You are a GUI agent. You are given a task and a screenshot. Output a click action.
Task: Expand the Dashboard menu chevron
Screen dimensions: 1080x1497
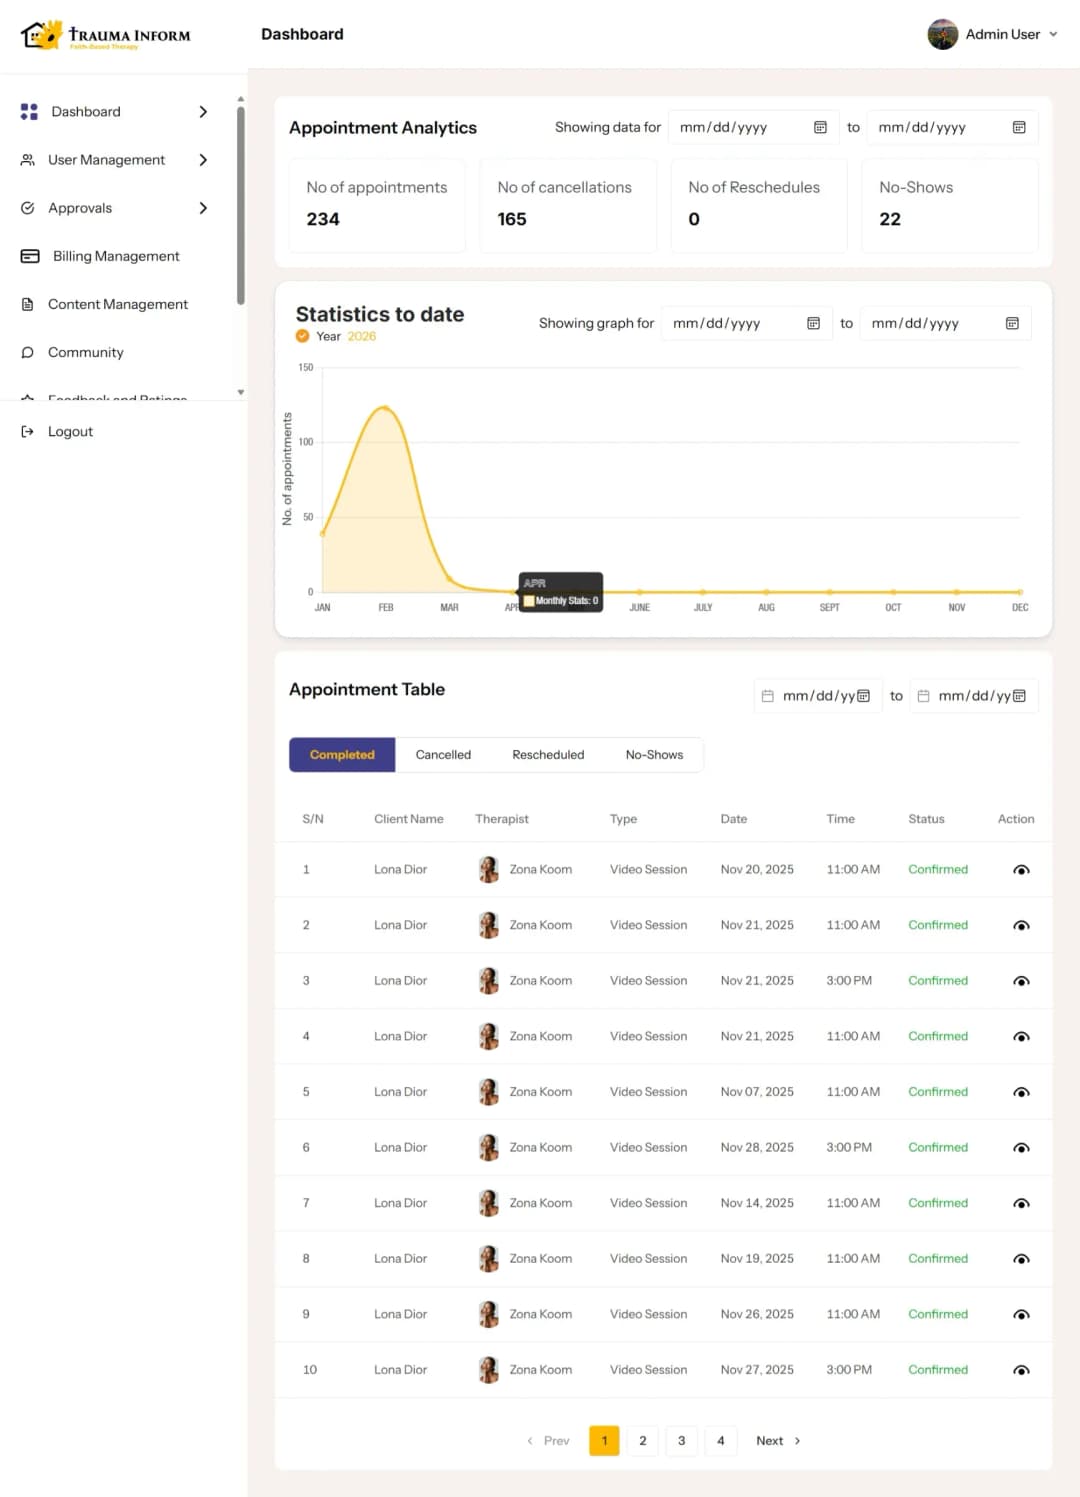coord(203,112)
